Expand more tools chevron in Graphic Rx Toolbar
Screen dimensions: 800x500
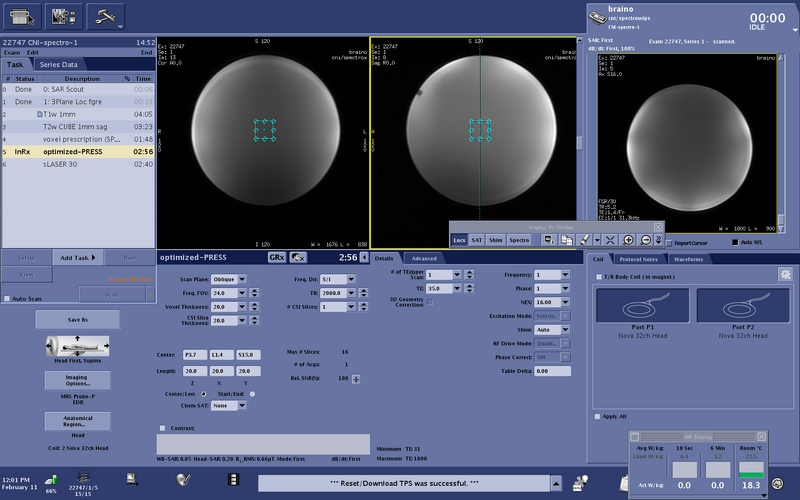658,240
